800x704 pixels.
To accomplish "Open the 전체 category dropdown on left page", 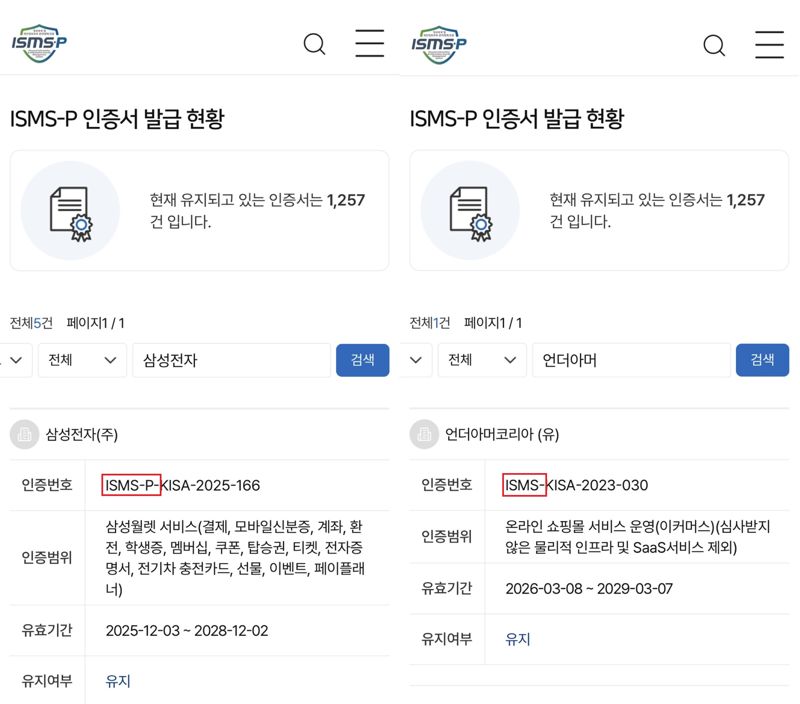I will (81, 360).
